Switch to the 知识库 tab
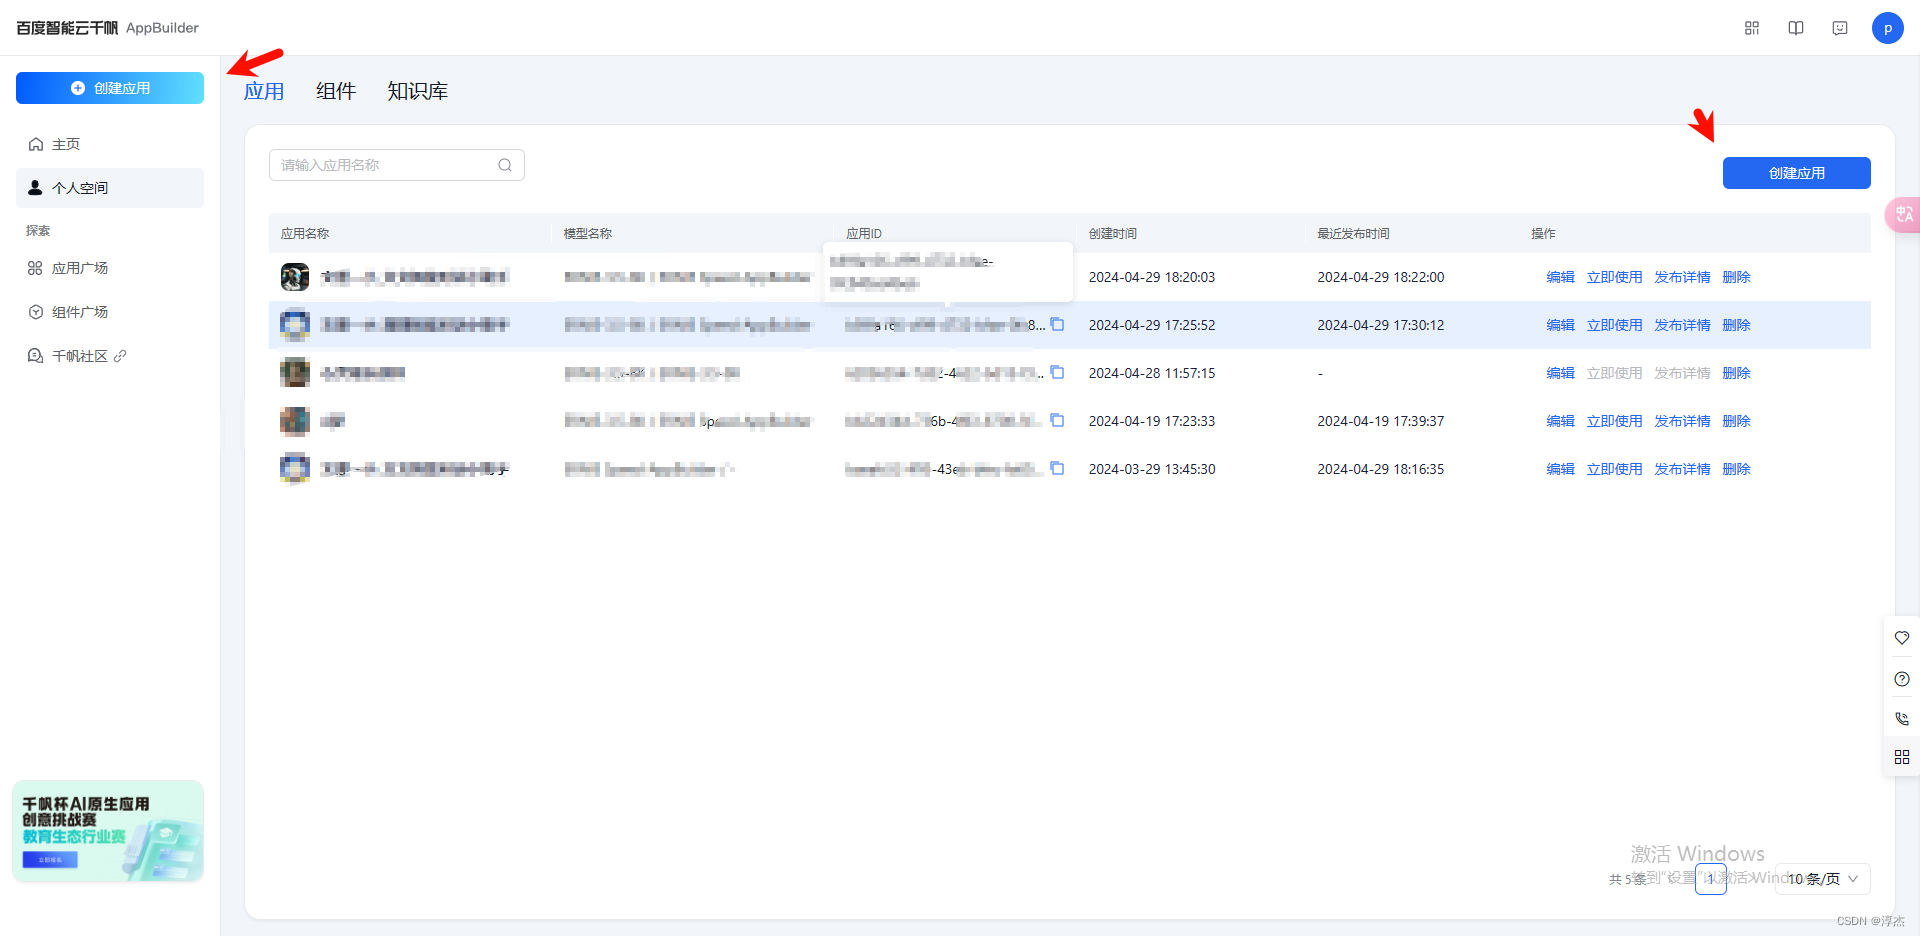 (x=417, y=91)
